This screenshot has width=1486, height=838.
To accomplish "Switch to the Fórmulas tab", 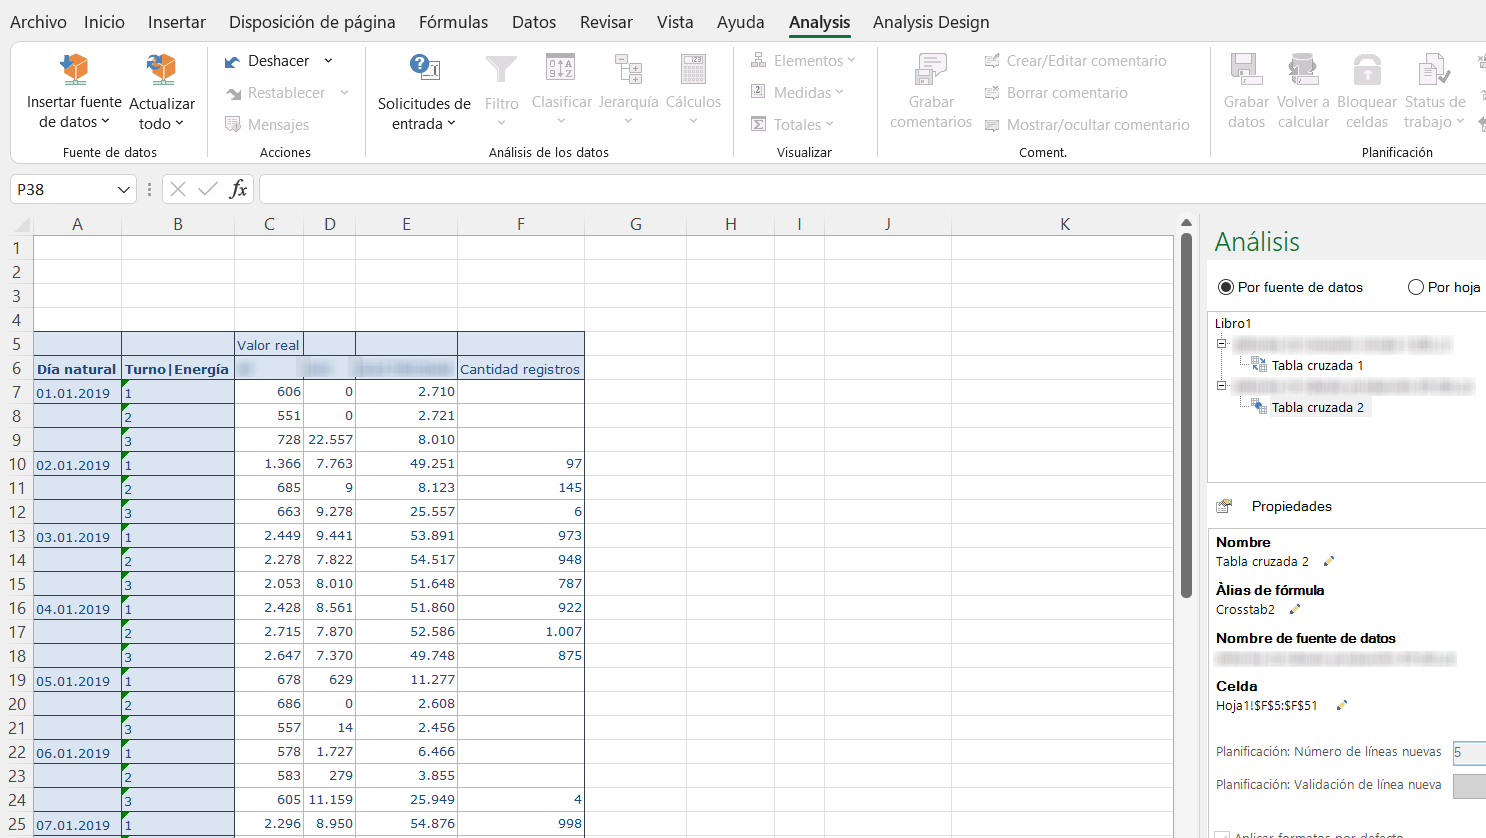I will pyautogui.click(x=453, y=22).
